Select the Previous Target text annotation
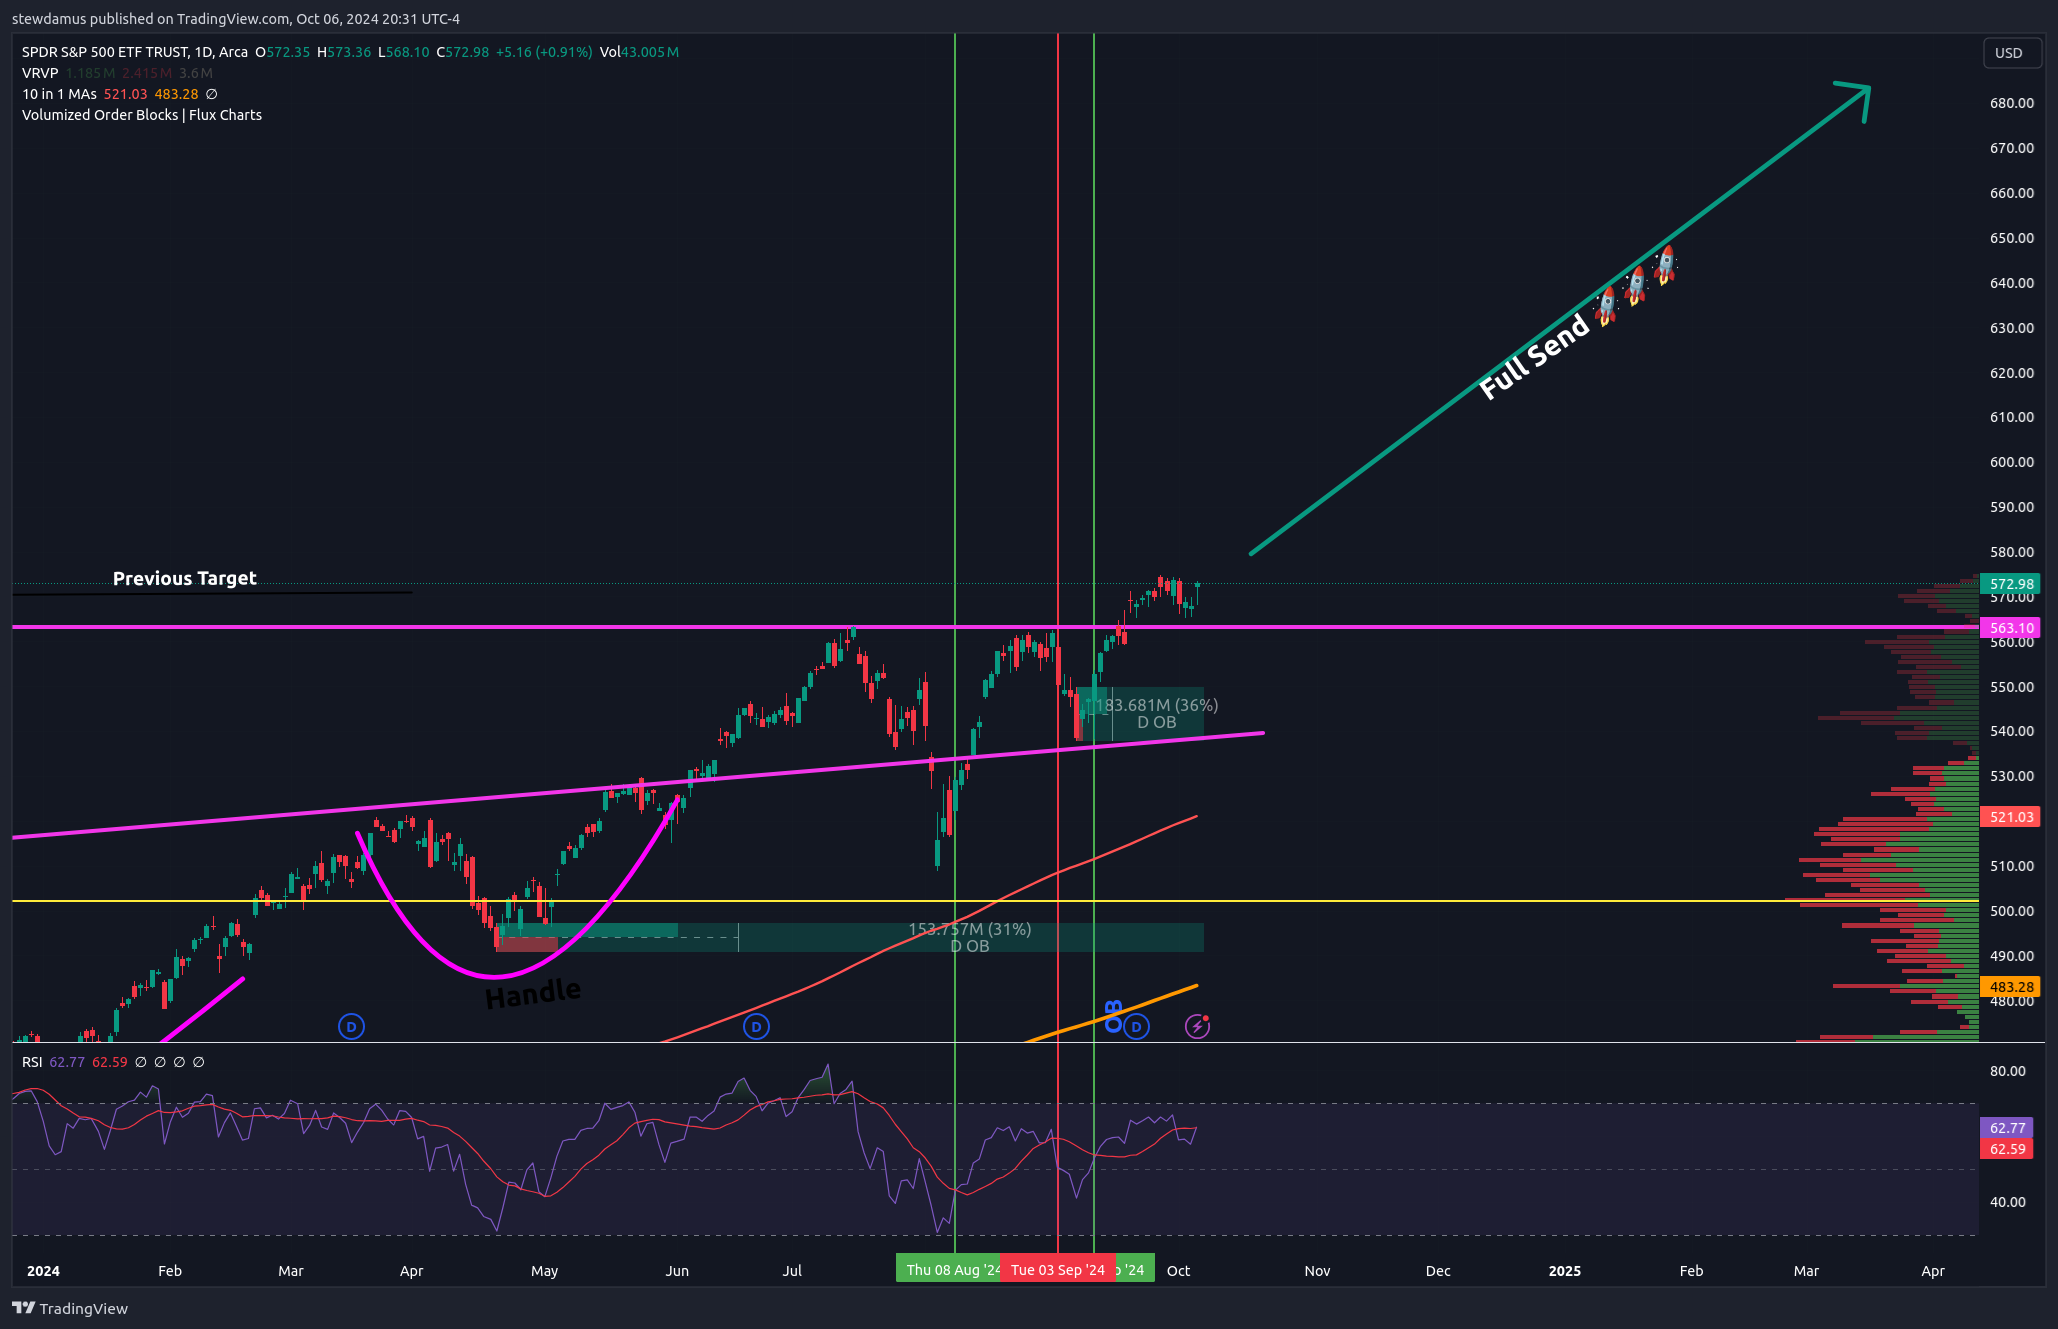The width and height of the screenshot is (2058, 1329). coord(185,578)
